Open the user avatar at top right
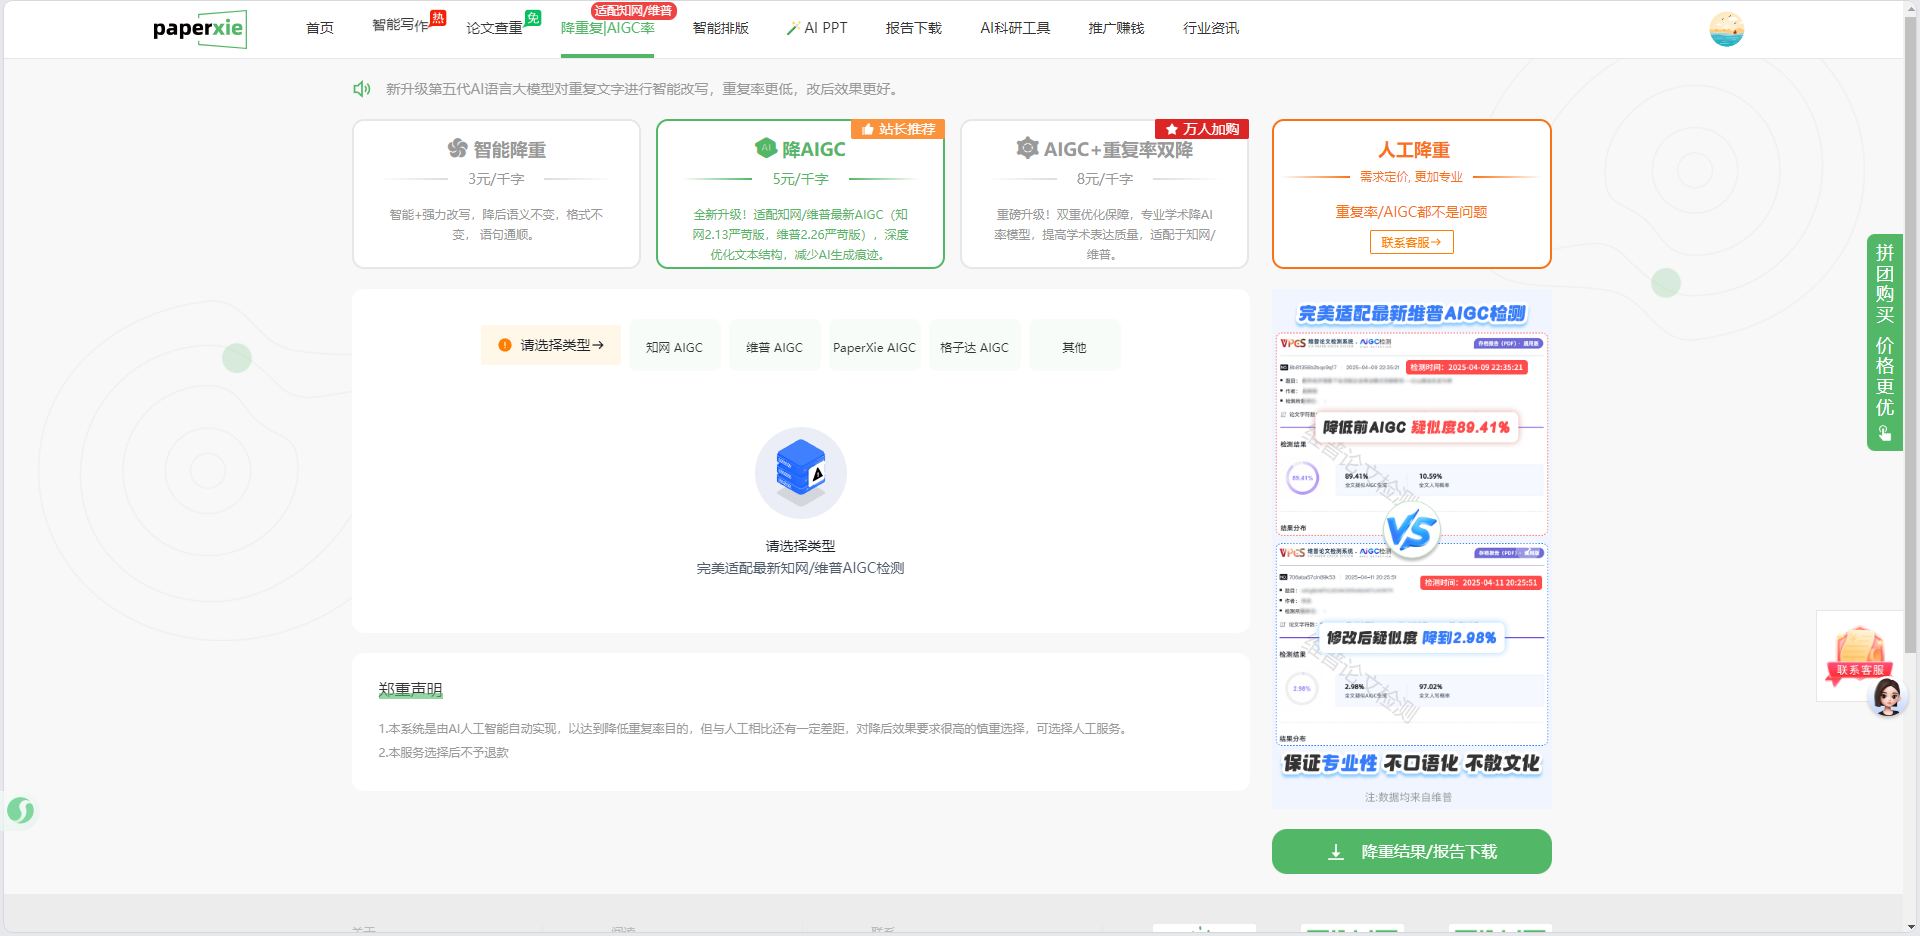This screenshot has height=936, width=1920. click(1726, 29)
